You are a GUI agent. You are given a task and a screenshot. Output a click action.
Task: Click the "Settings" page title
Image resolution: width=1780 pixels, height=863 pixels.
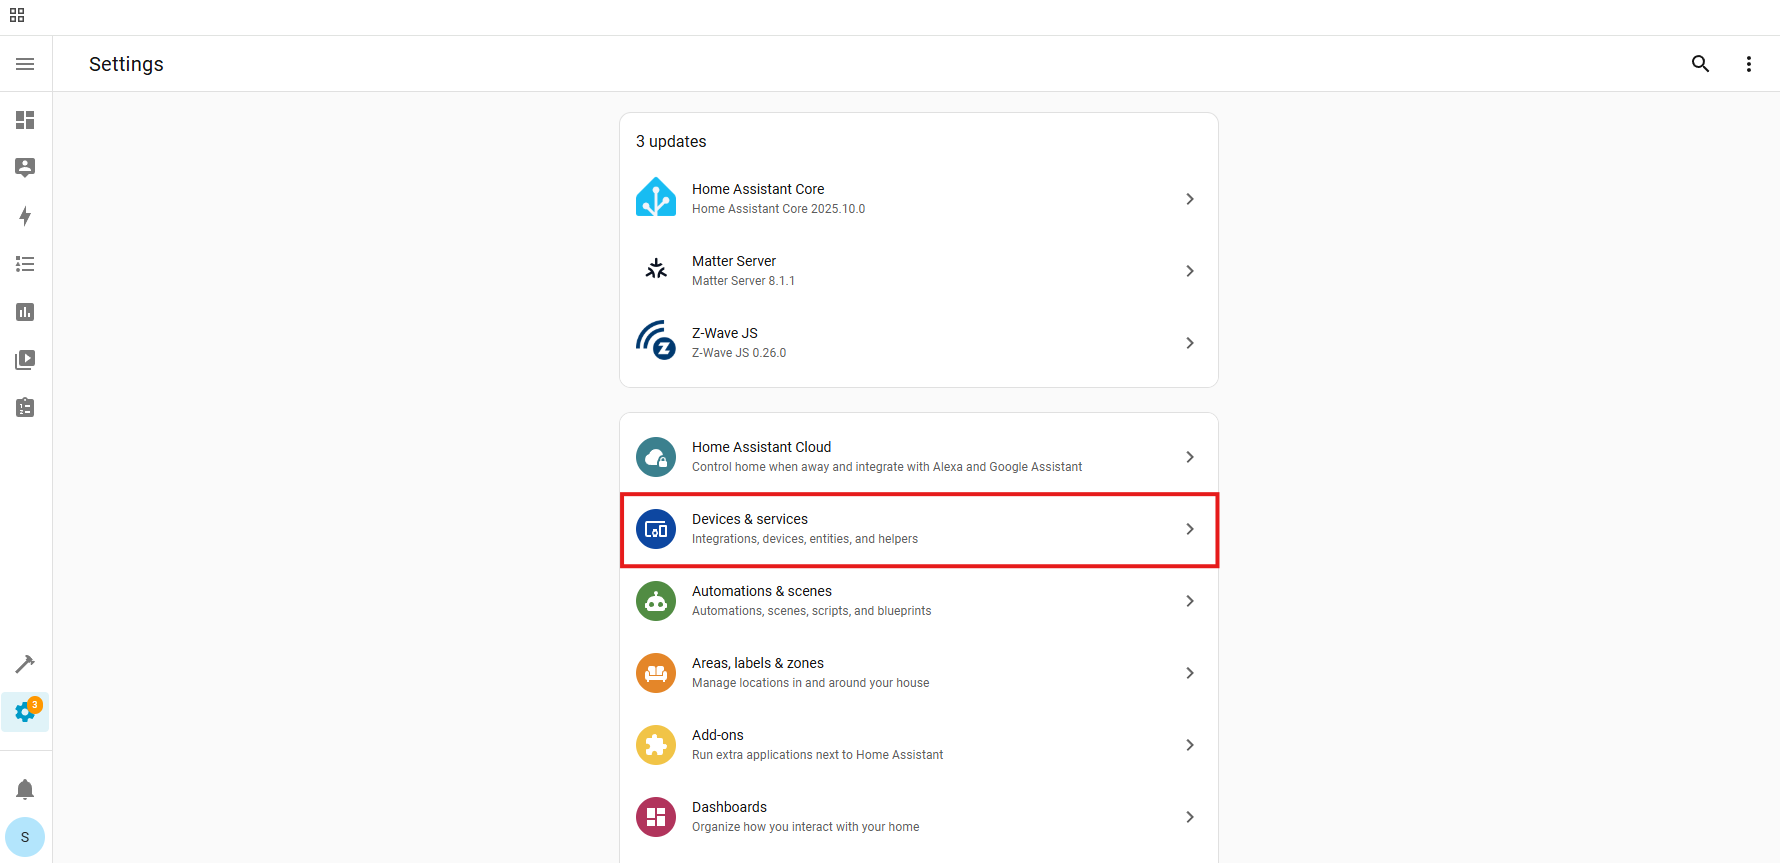tap(126, 64)
